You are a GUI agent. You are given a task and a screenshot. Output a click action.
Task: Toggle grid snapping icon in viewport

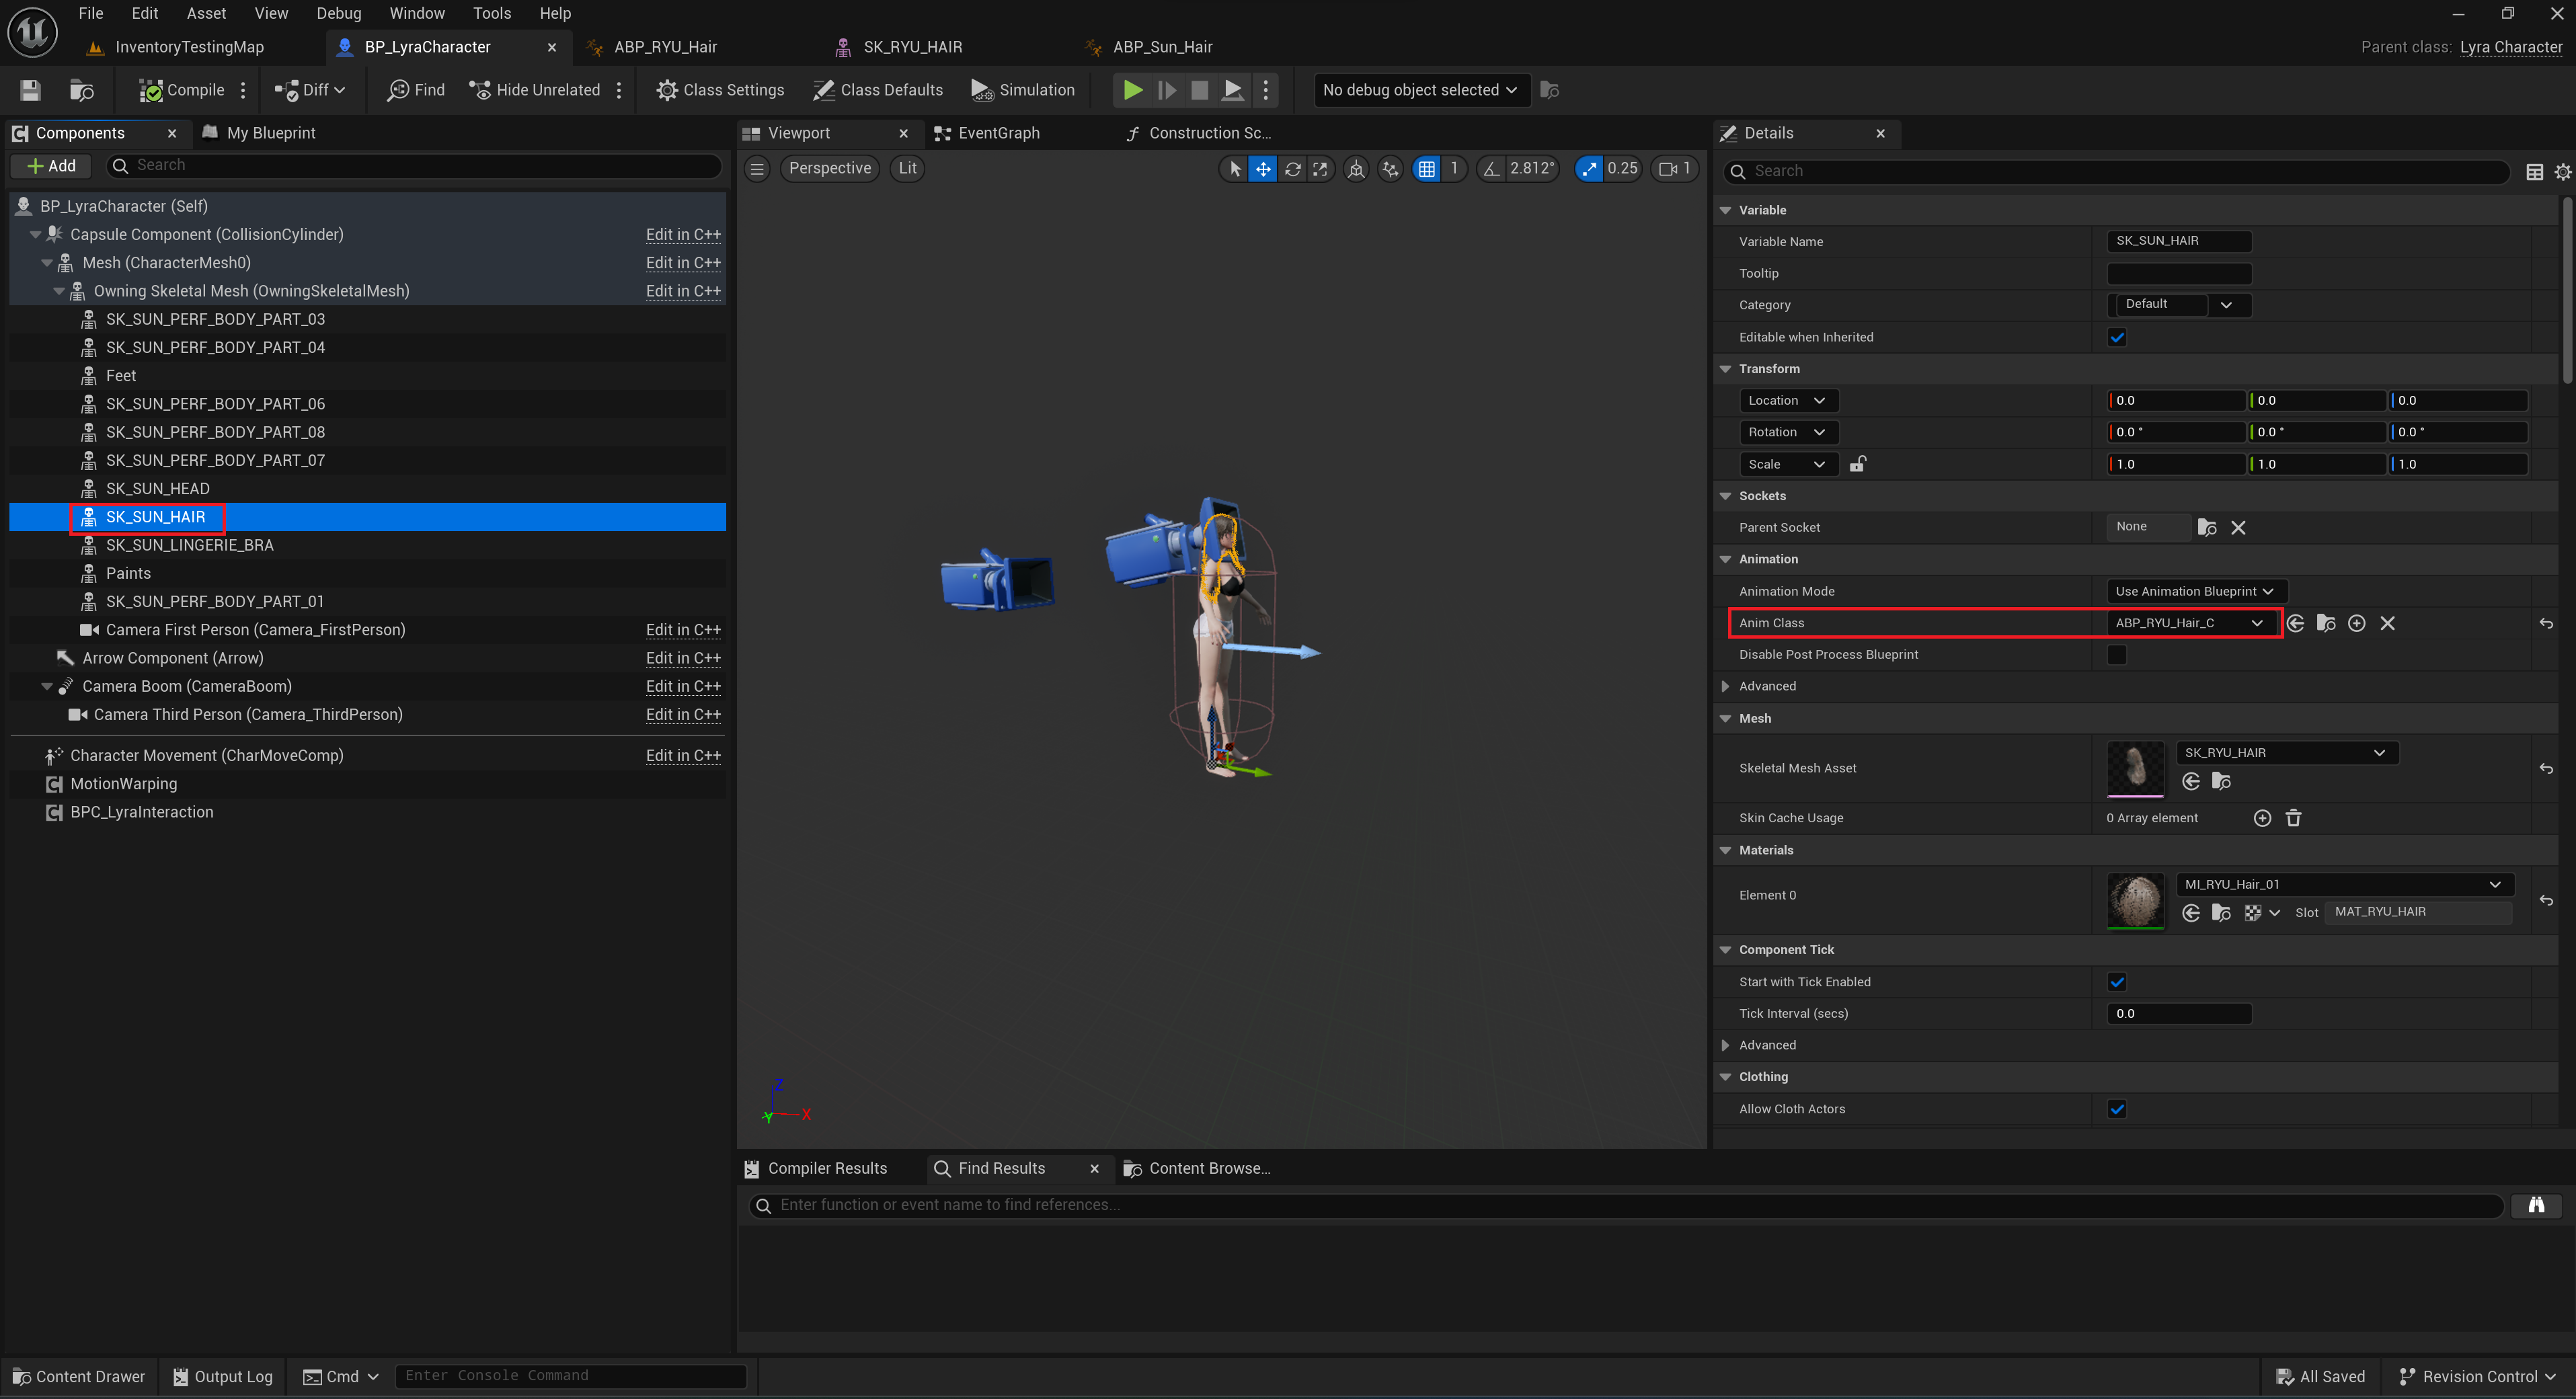1427,169
